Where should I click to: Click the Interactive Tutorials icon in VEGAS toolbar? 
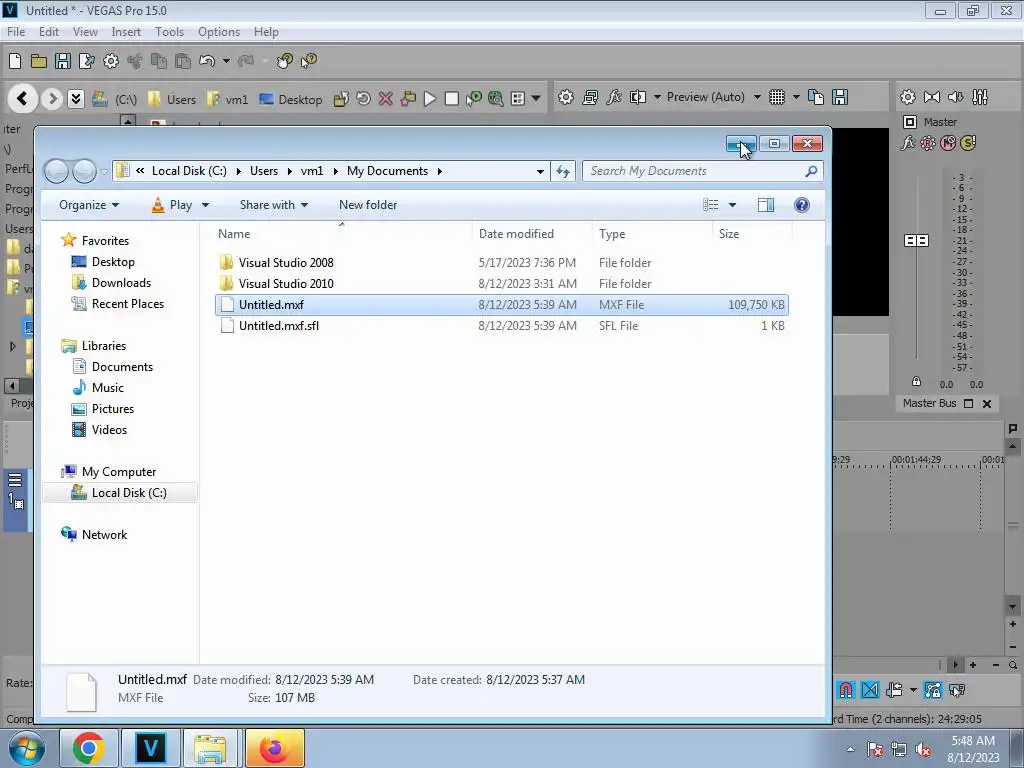click(284, 61)
